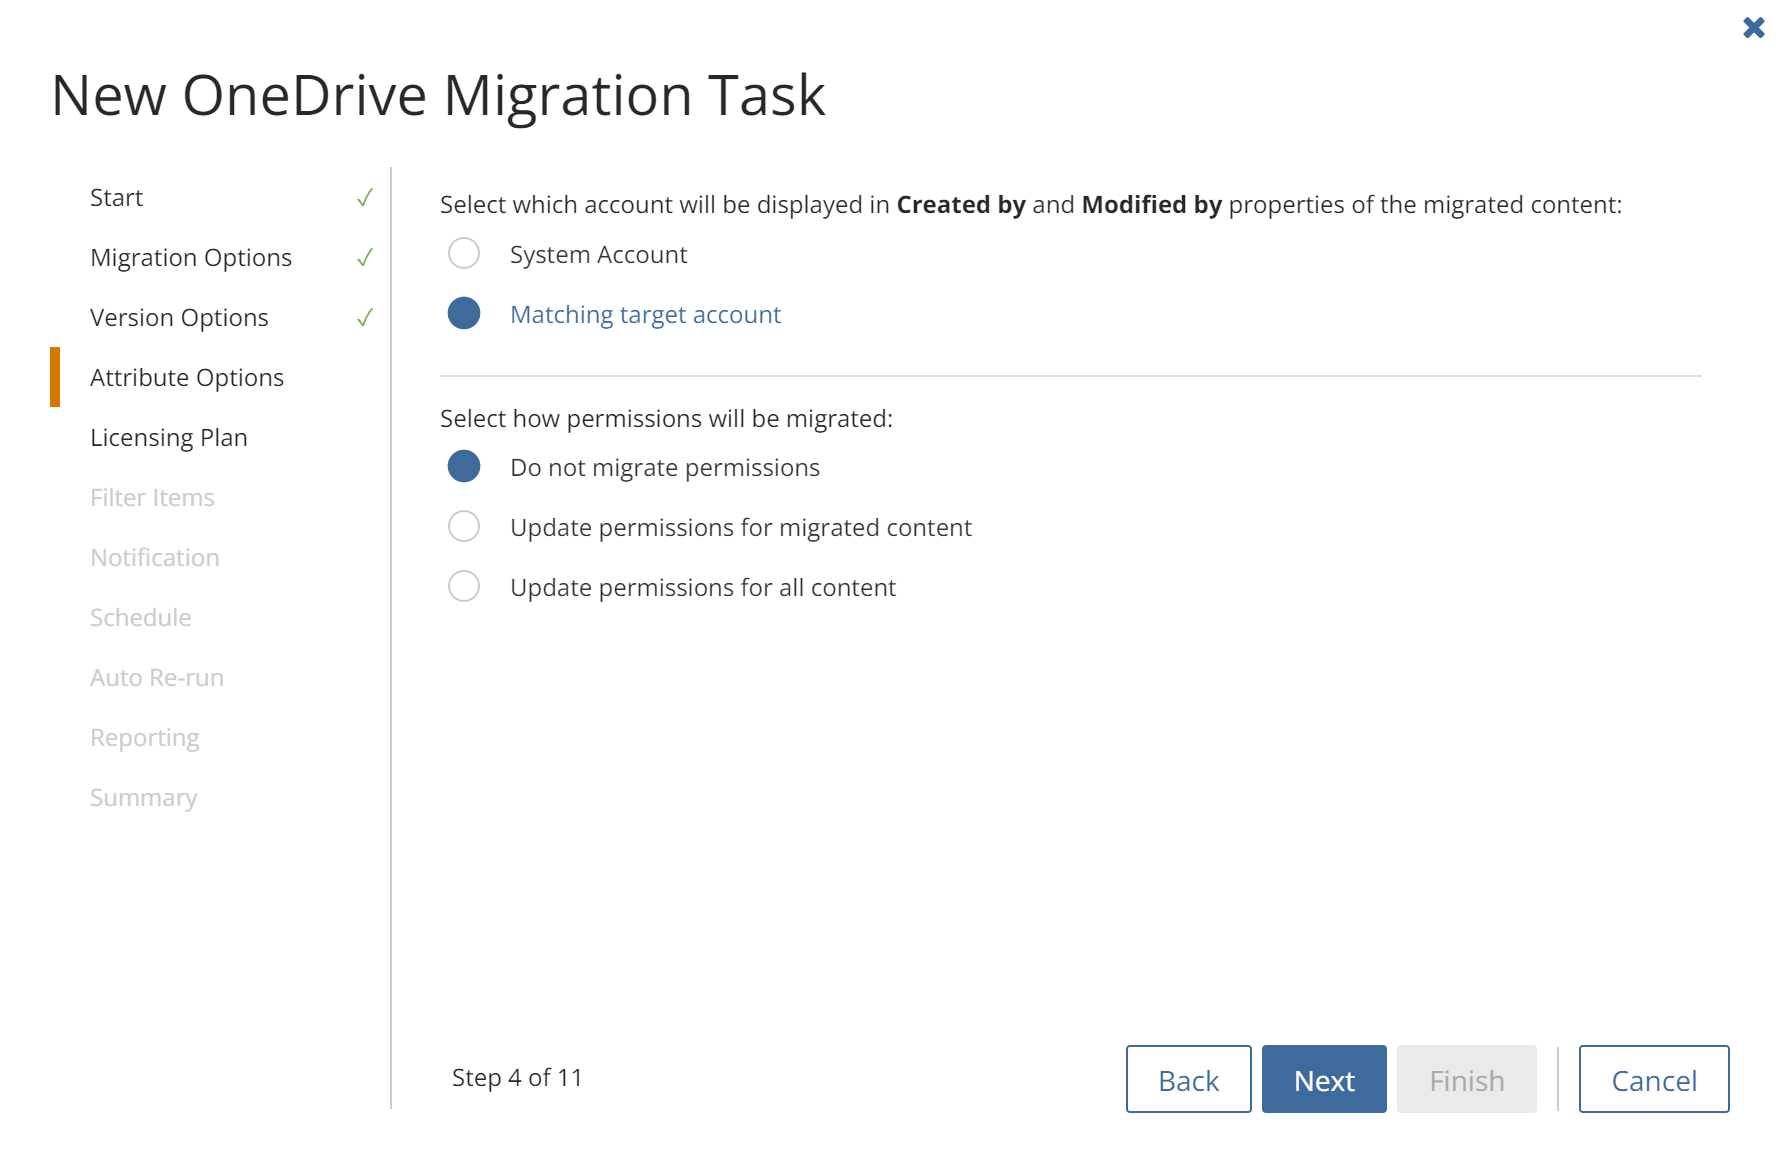Image resolution: width=1784 pixels, height=1159 pixels.
Task: Open the Auto Re-run step
Action: (157, 677)
